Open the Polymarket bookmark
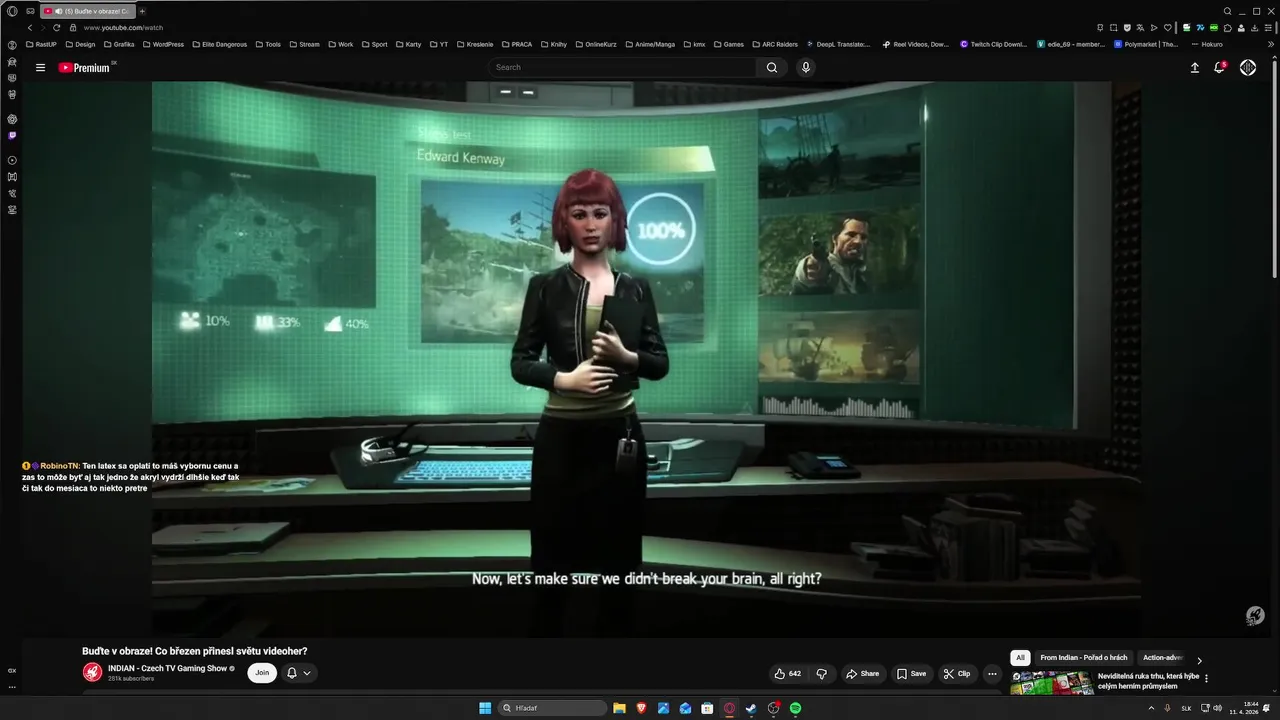This screenshot has height=720, width=1280. click(x=1146, y=44)
